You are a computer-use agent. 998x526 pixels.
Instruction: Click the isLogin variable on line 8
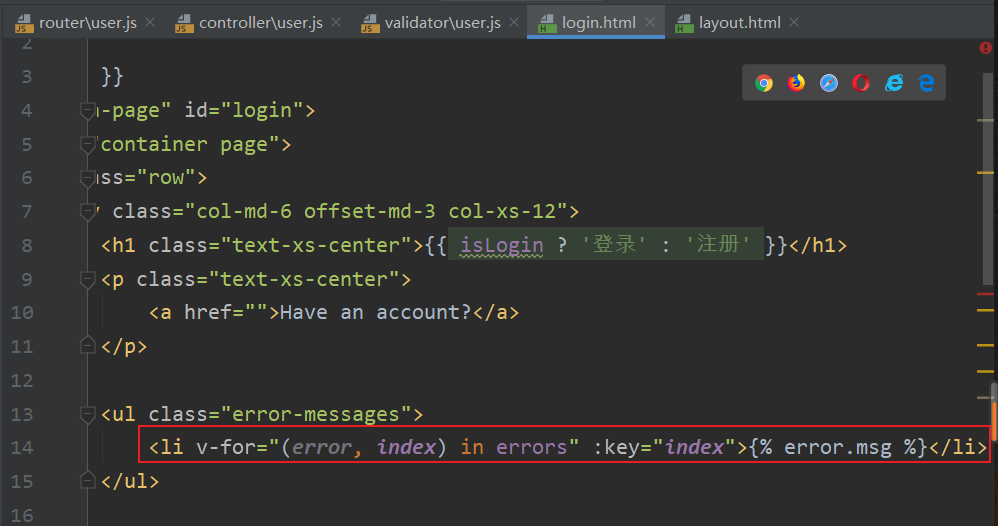502,245
